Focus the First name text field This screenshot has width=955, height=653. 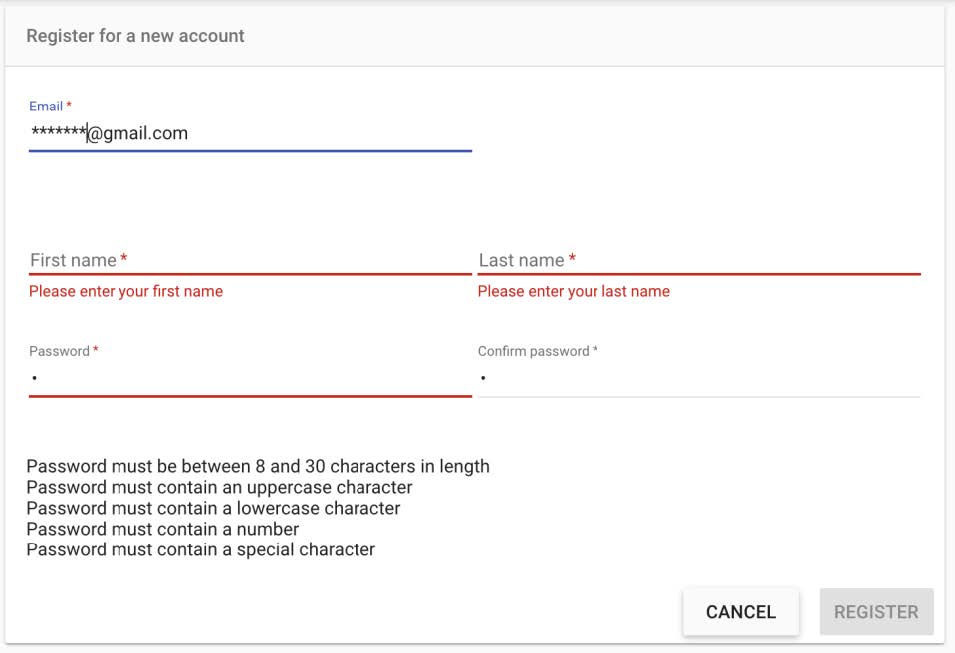[x=250, y=260]
